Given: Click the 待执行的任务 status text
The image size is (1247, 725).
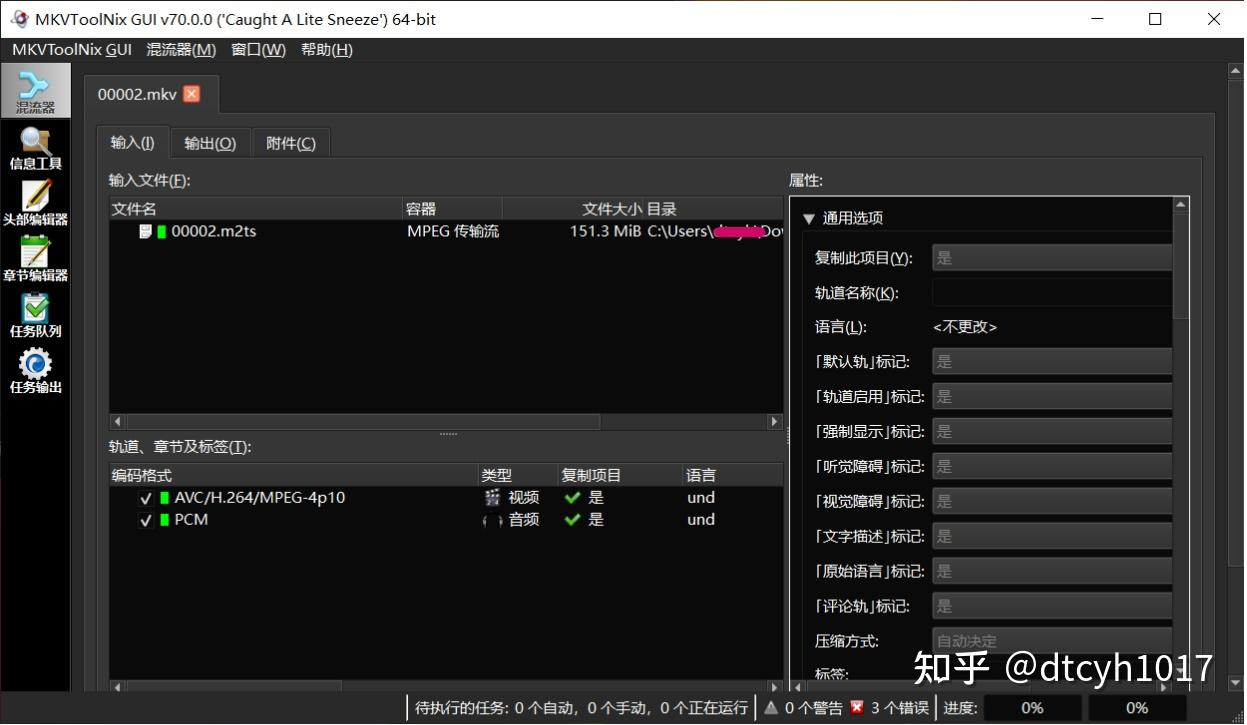Looking at the screenshot, I should tap(582, 708).
